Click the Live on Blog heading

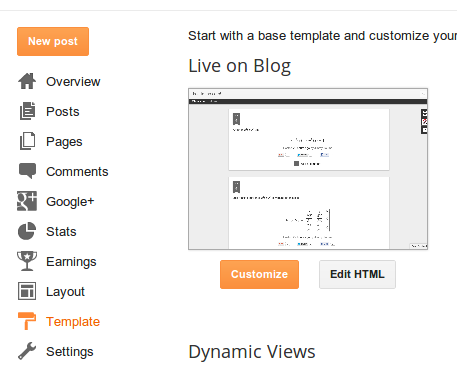click(x=239, y=66)
